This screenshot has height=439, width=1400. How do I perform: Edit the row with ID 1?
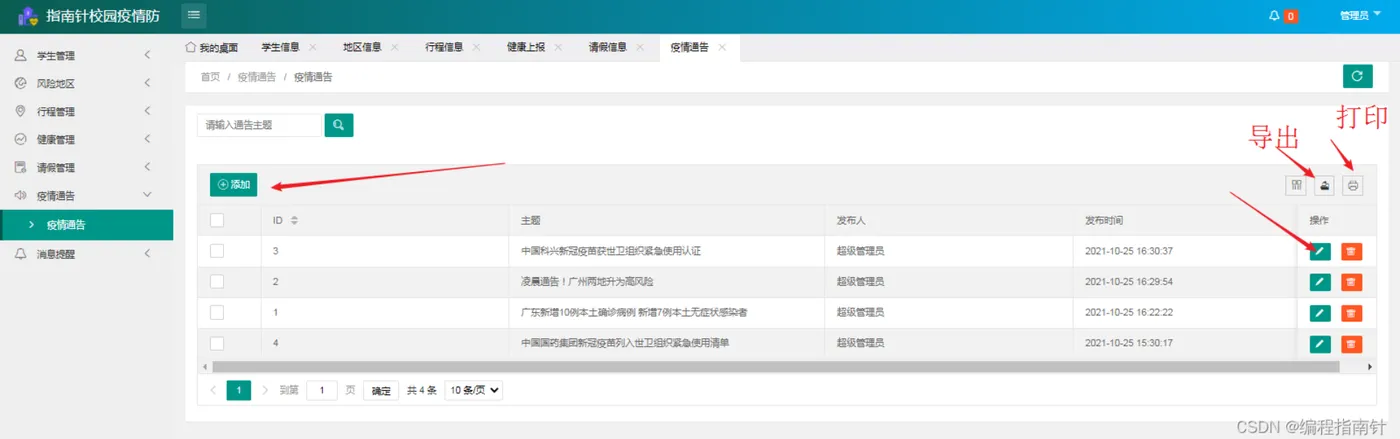(x=1321, y=313)
